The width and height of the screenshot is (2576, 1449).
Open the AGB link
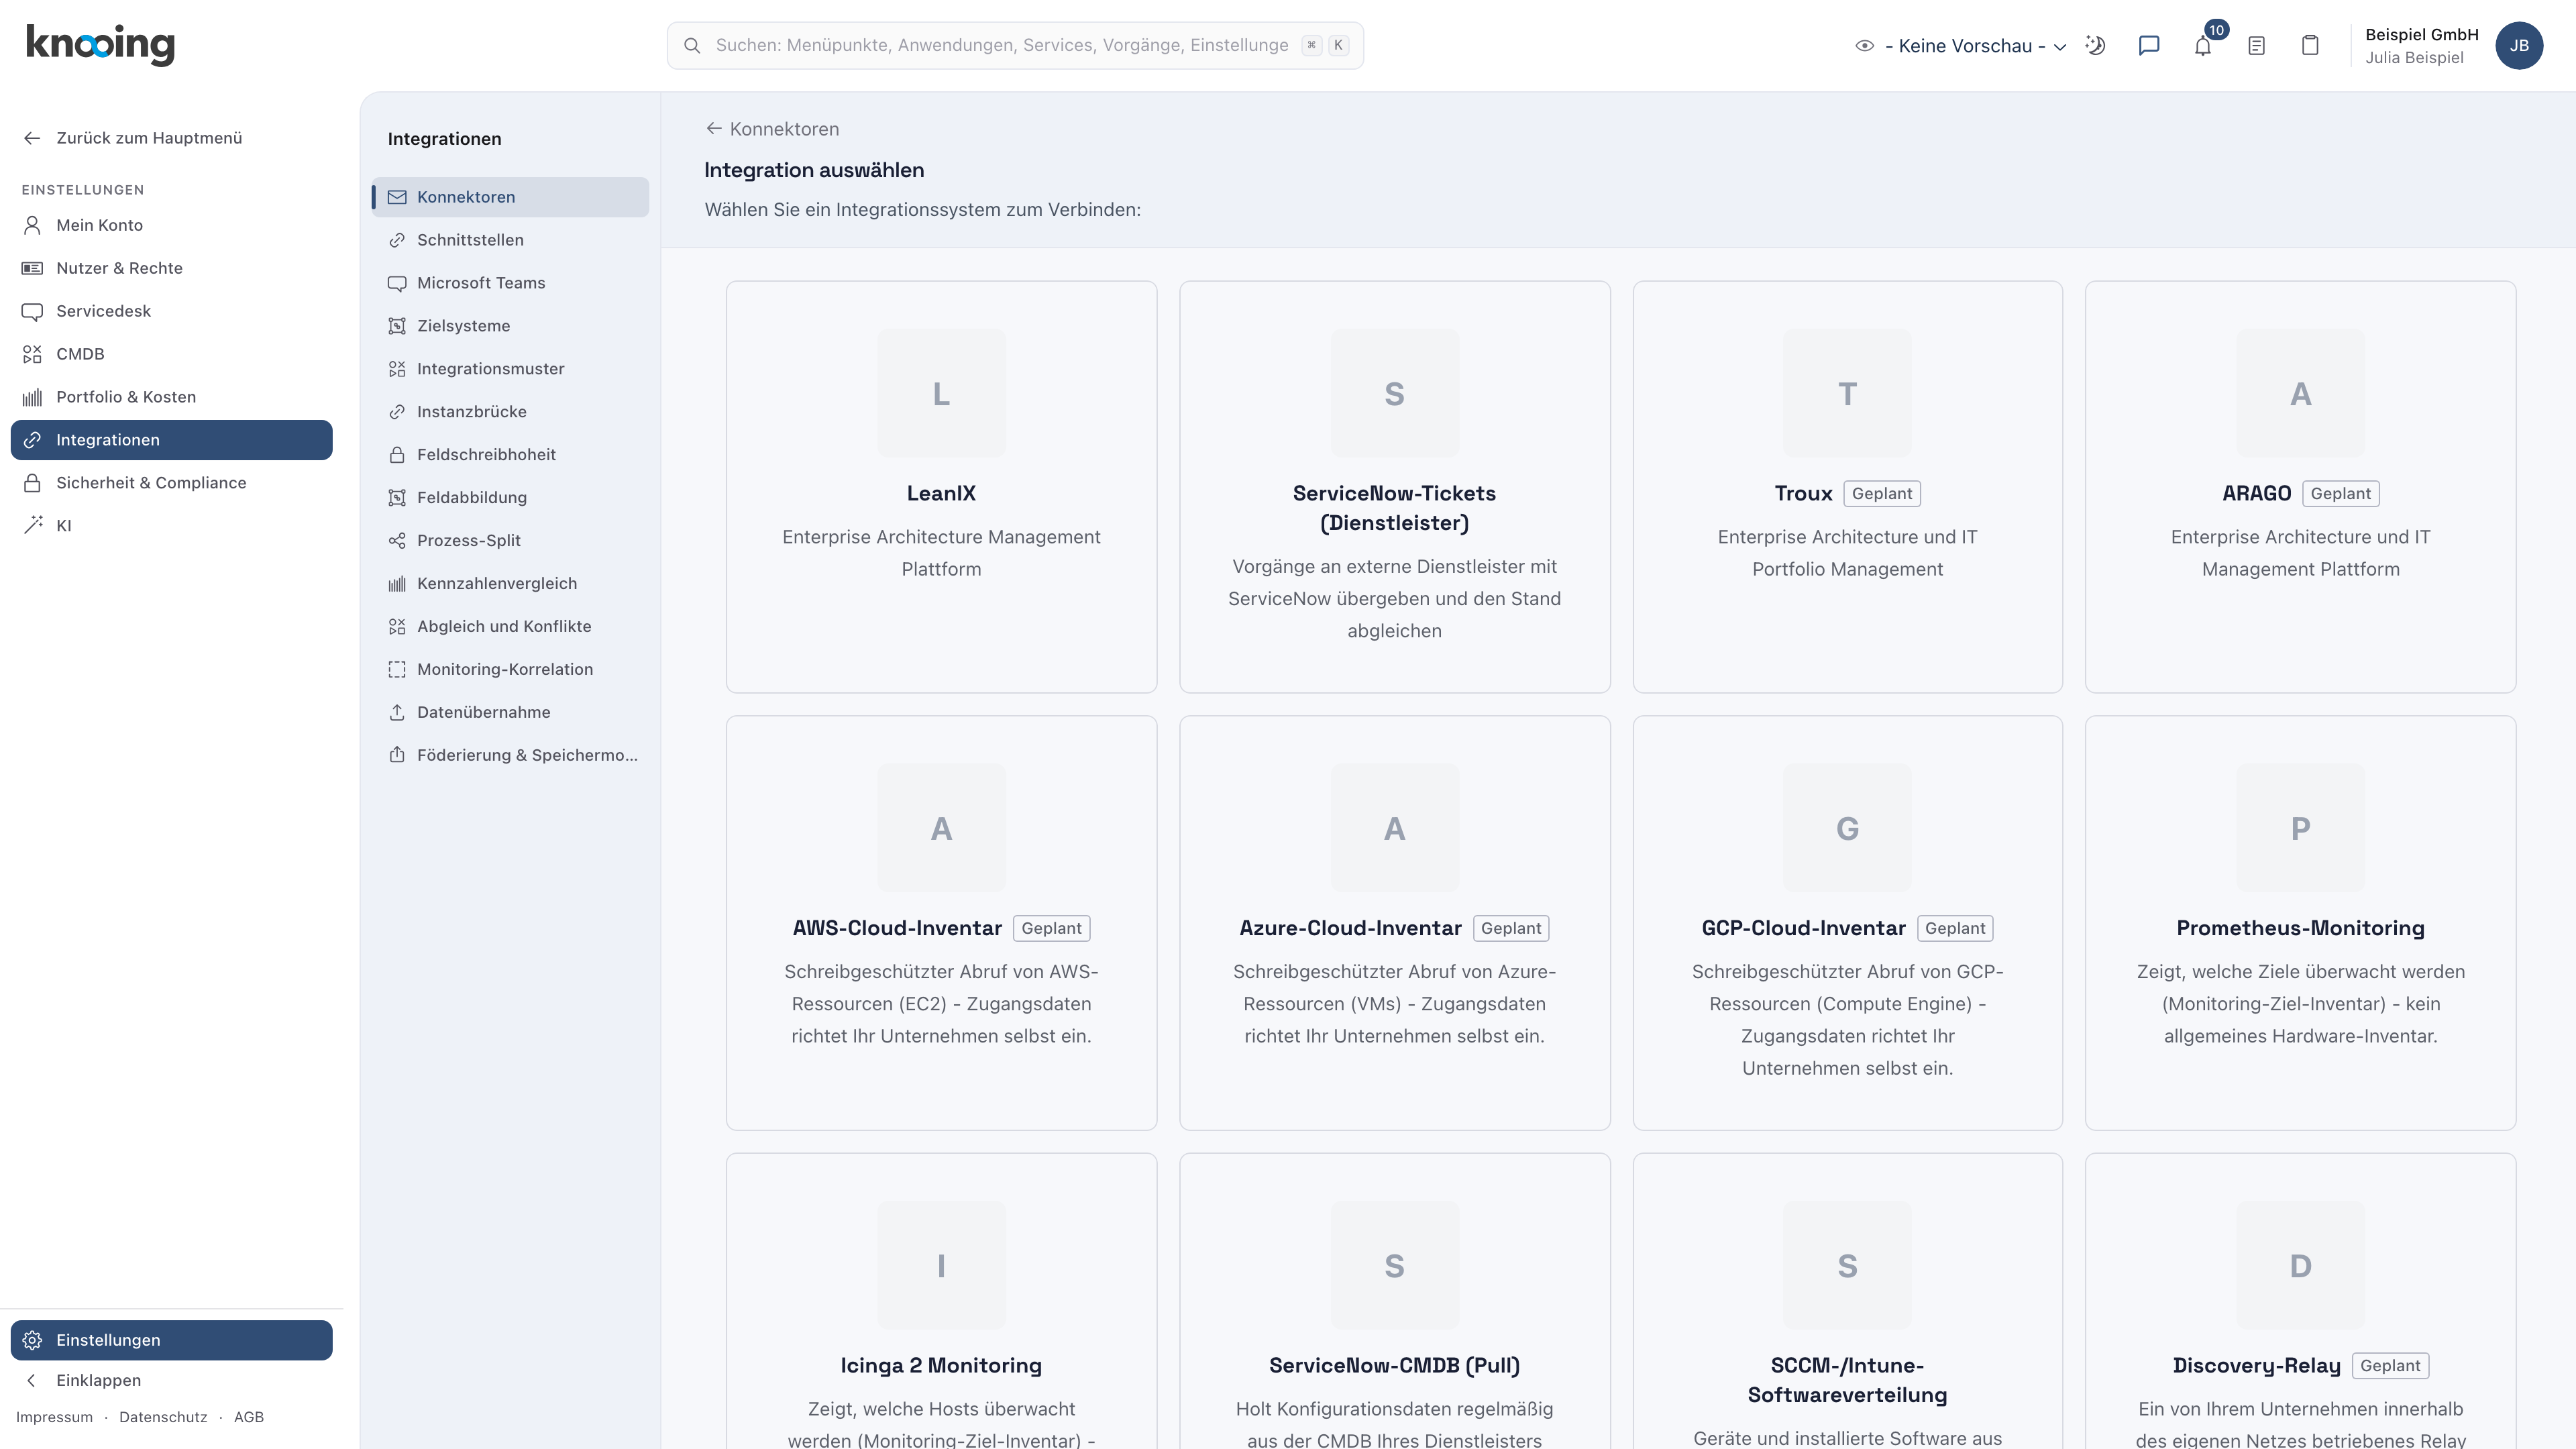pos(249,1417)
